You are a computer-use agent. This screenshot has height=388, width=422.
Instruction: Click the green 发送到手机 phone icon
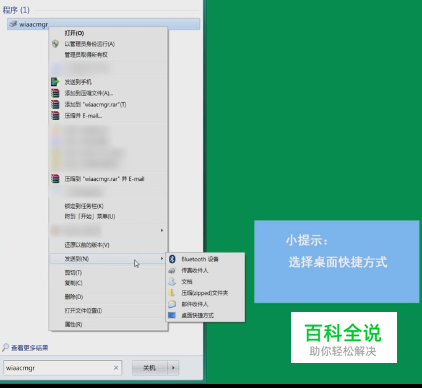click(x=55, y=82)
